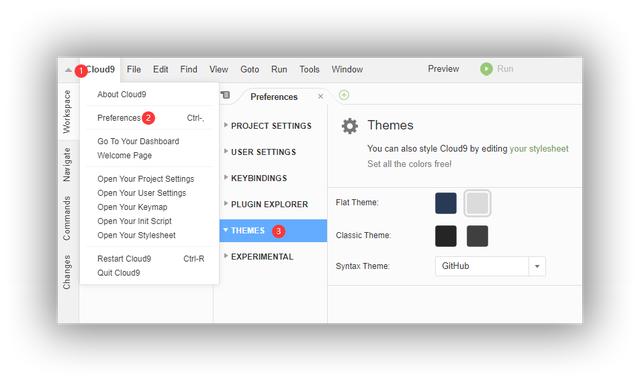Viewport: 640px width, 381px height.
Task: Open the Syntax Theme GitHub dropdown
Action: [x=490, y=266]
